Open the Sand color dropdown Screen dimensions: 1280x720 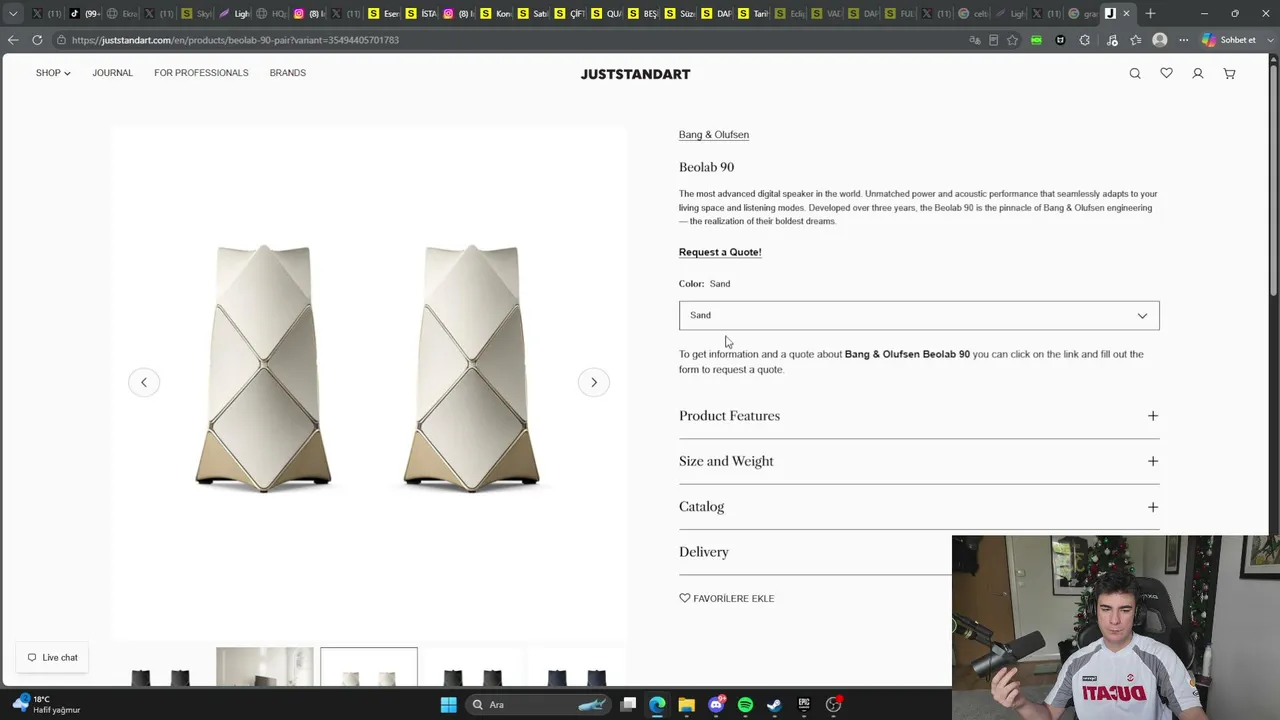[x=919, y=315]
